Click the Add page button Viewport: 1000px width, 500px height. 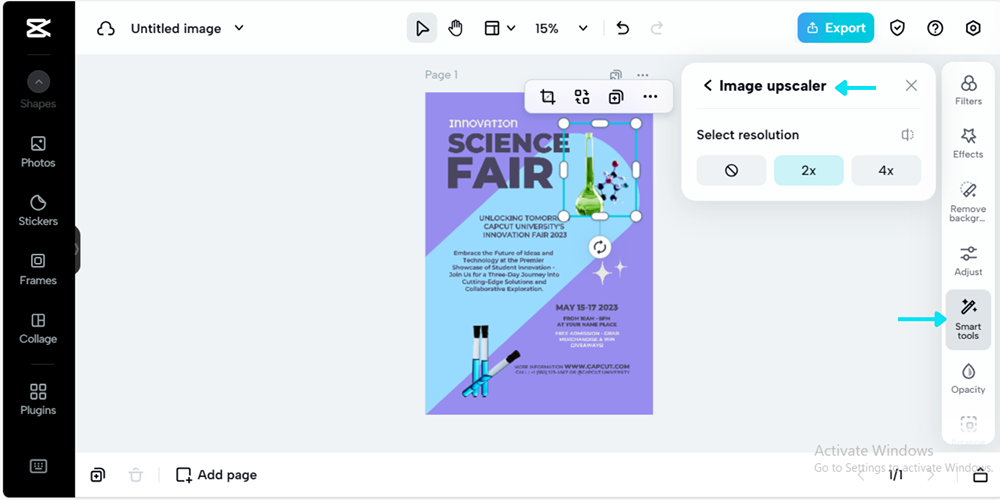point(217,474)
